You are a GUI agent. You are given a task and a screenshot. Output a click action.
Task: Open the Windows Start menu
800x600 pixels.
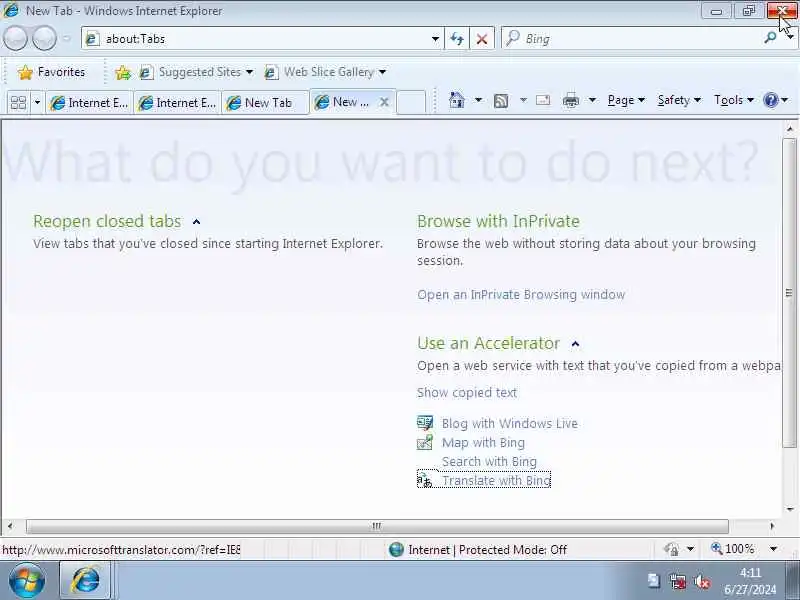click(x=27, y=581)
